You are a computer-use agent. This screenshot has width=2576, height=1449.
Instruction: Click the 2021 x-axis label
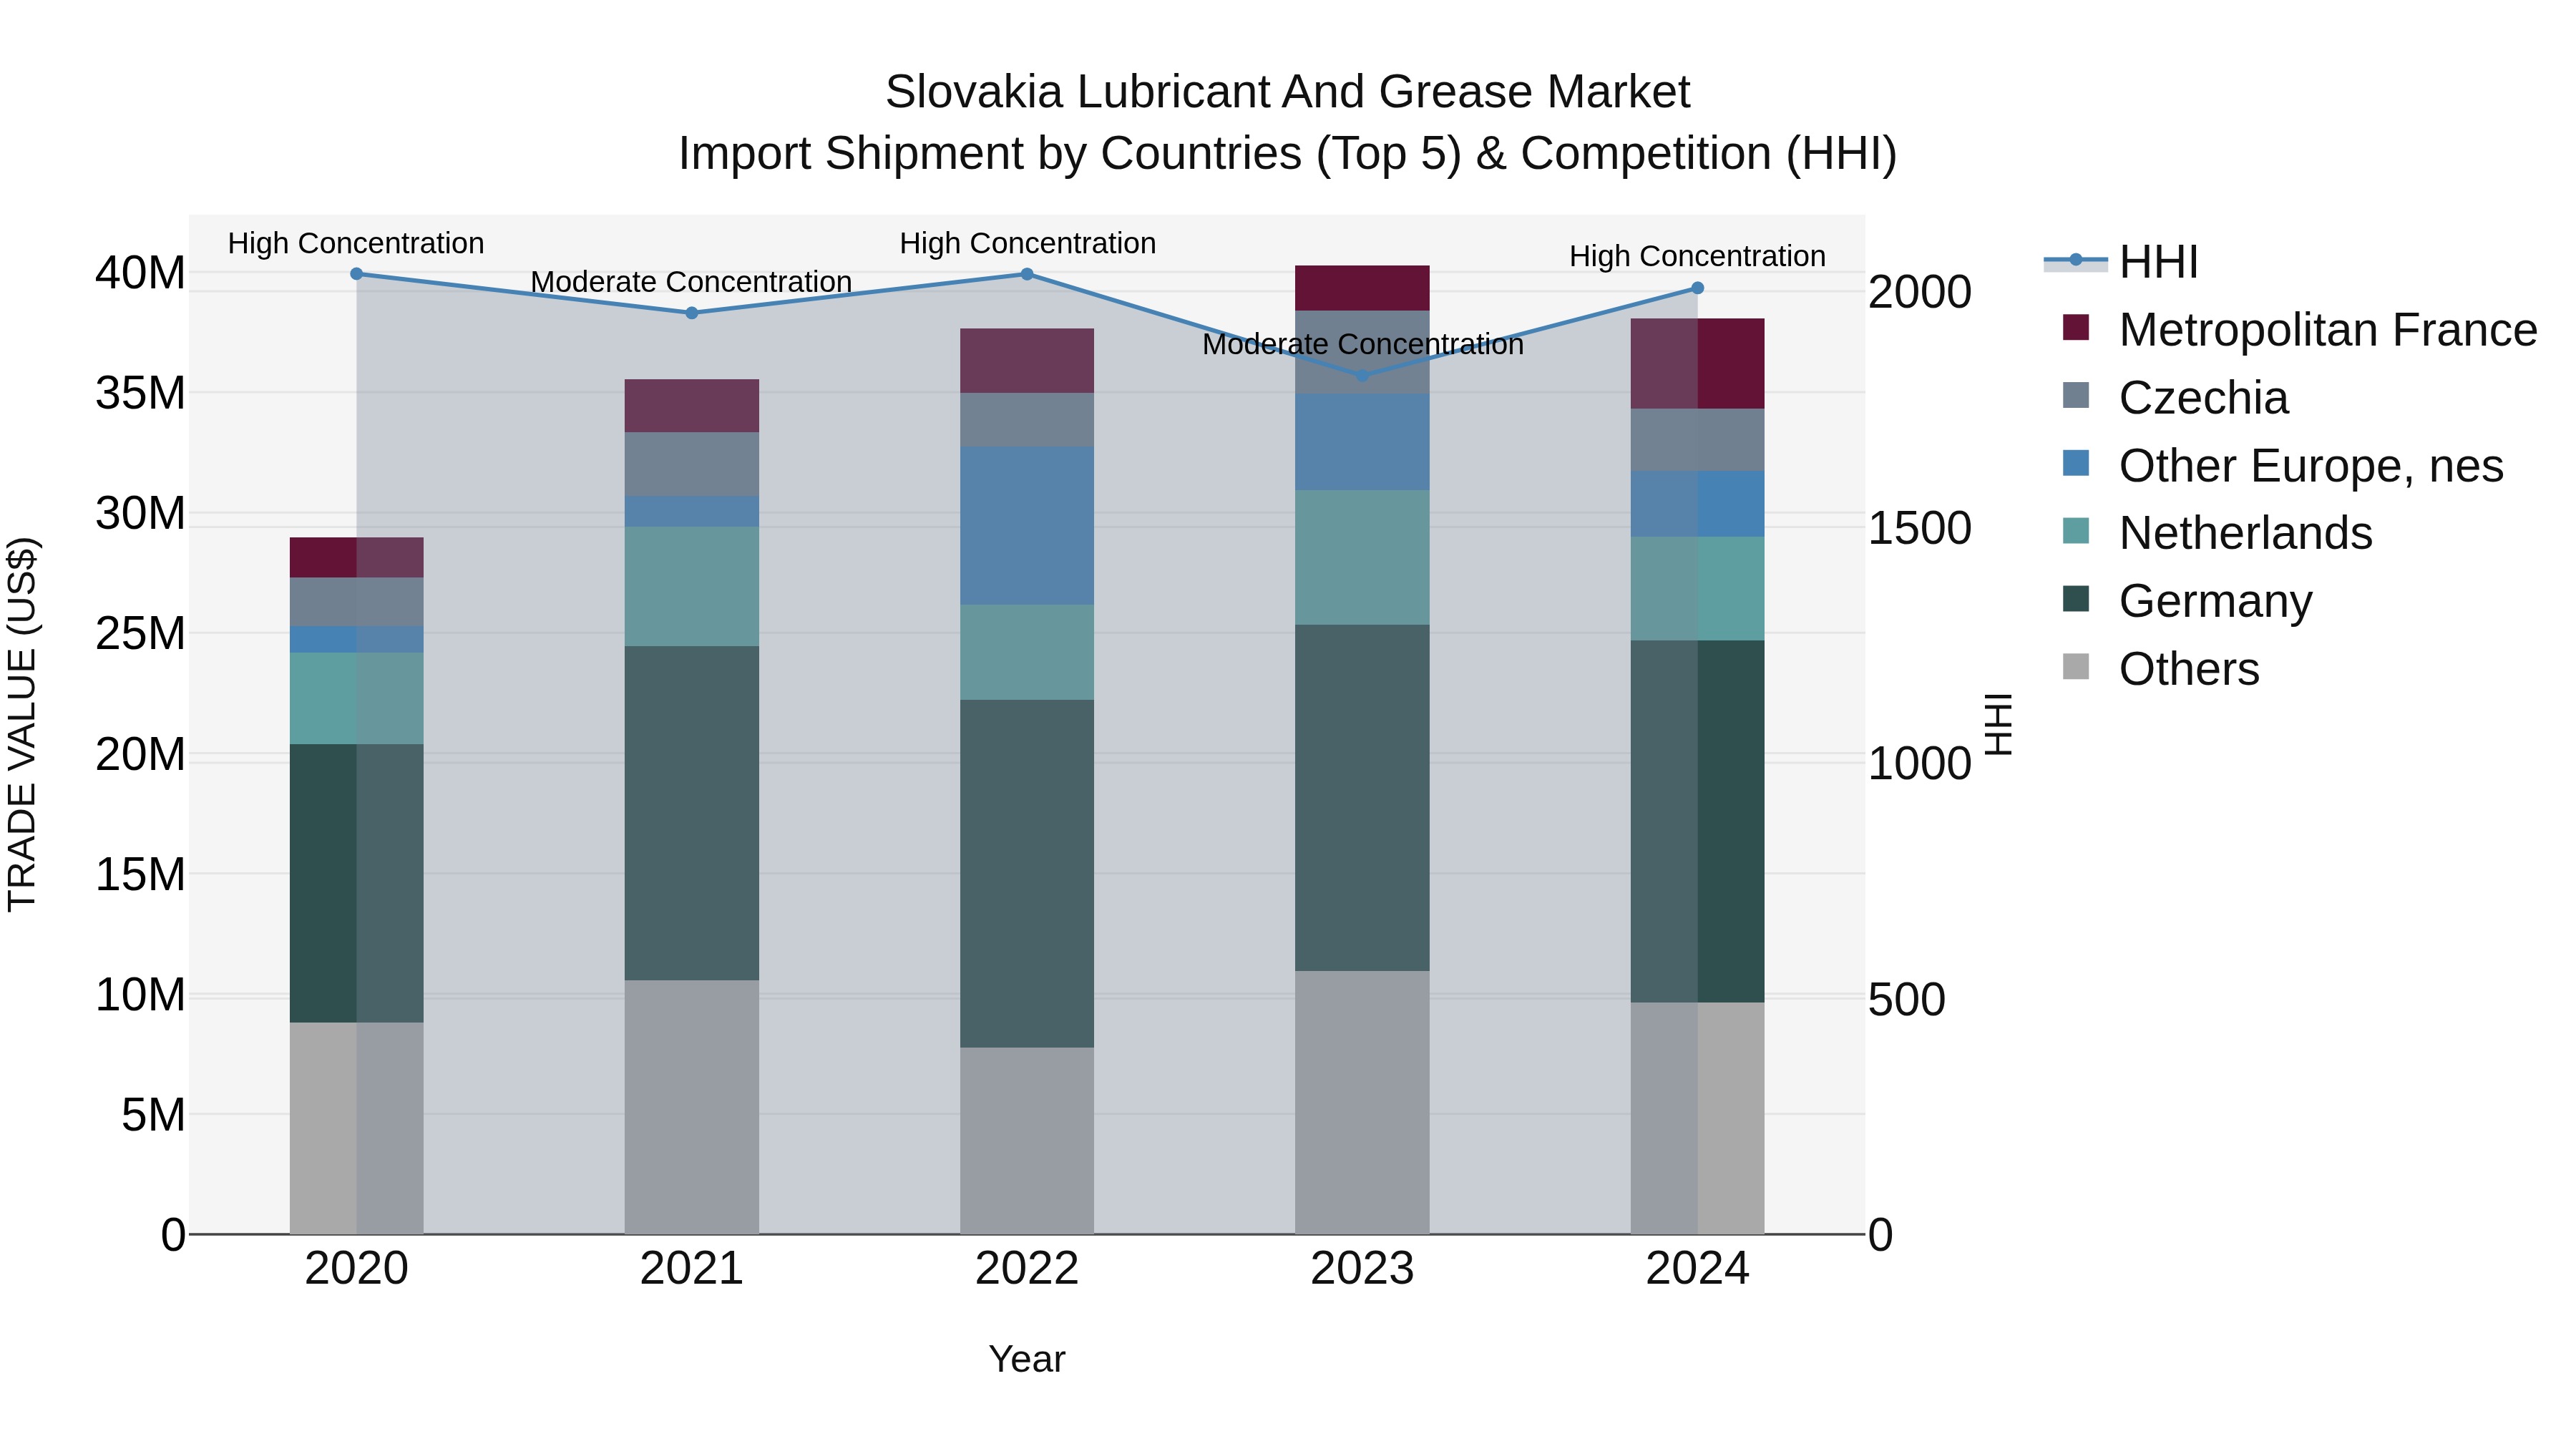click(x=691, y=1269)
